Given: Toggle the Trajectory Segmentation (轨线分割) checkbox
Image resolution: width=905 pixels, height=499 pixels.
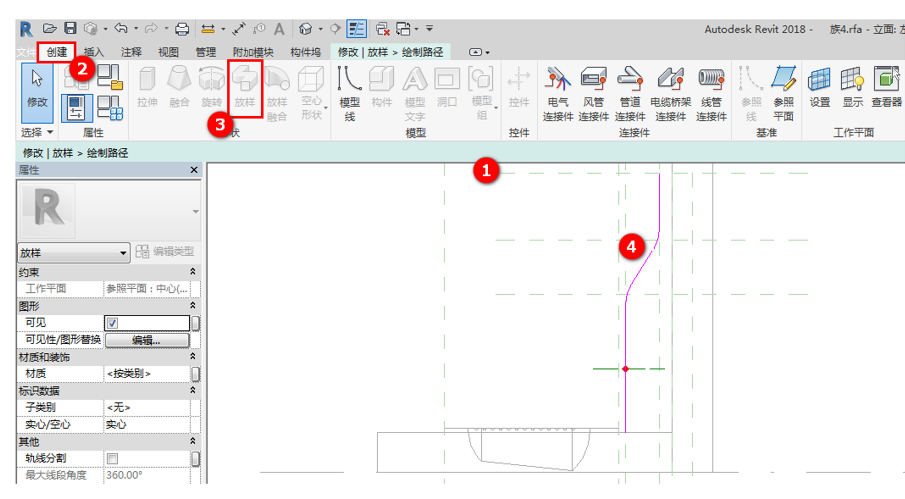Looking at the screenshot, I should pyautogui.click(x=112, y=458).
